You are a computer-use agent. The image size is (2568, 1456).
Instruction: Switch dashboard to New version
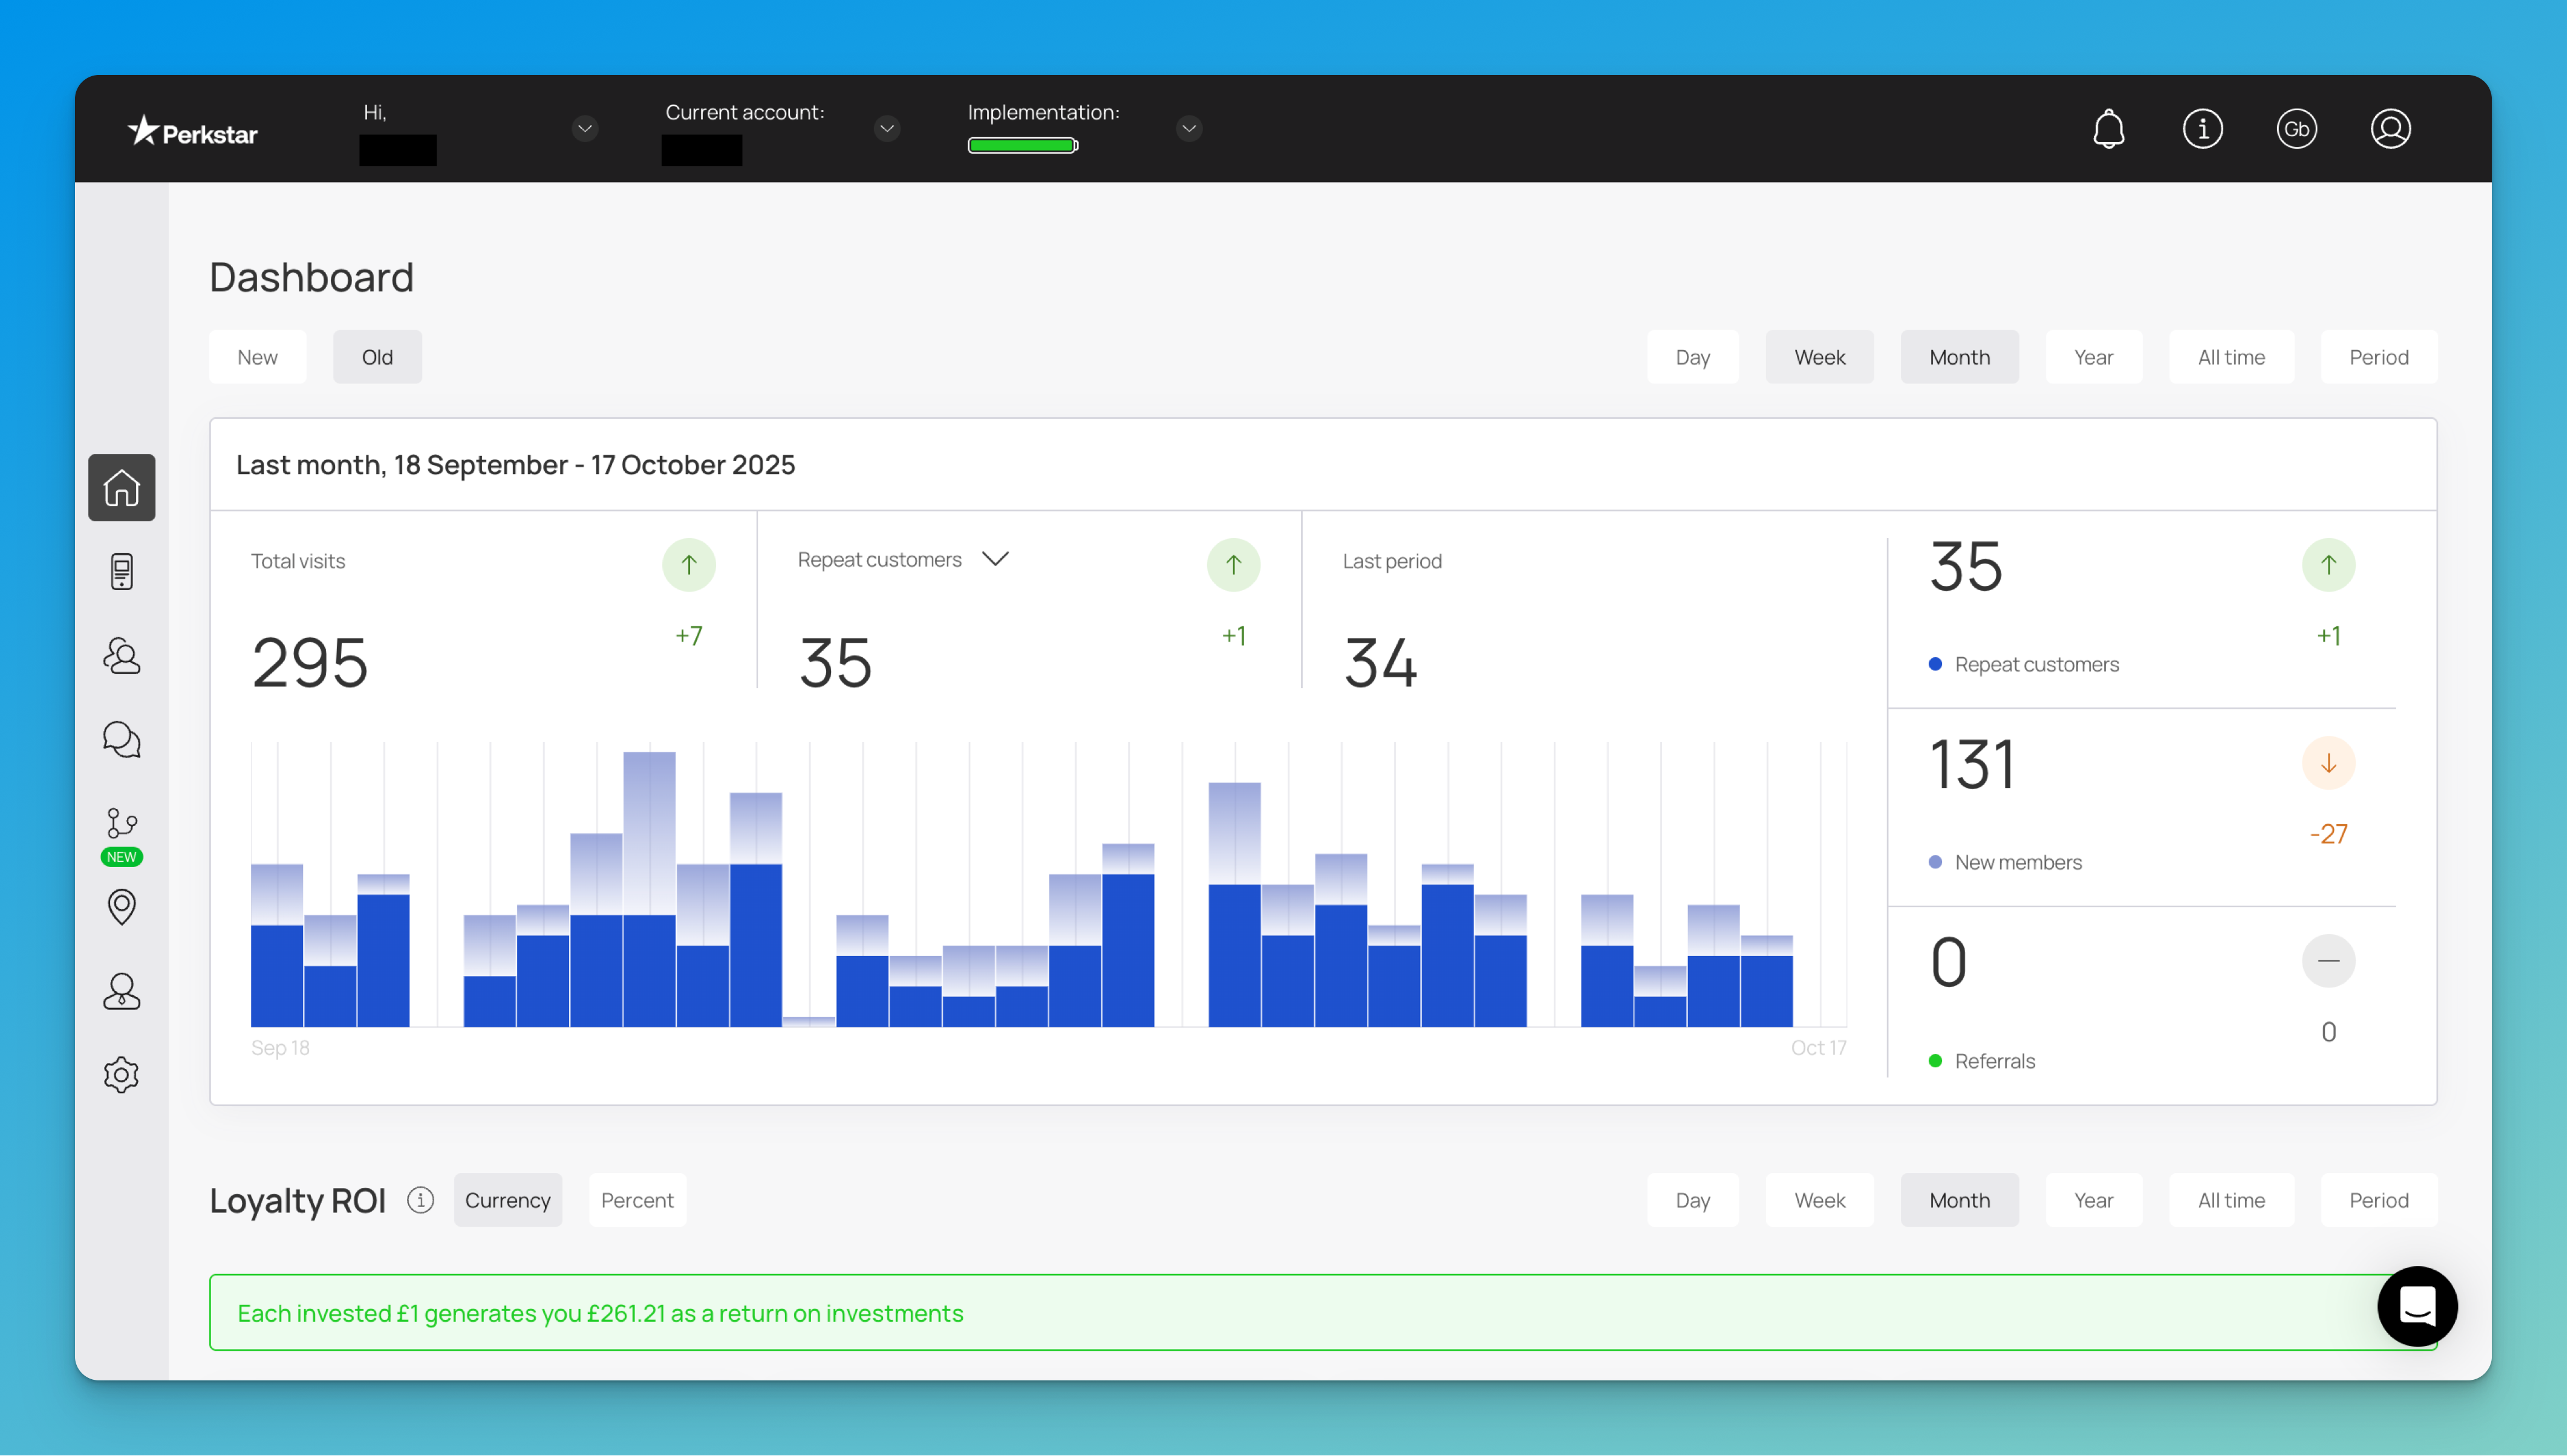(257, 357)
